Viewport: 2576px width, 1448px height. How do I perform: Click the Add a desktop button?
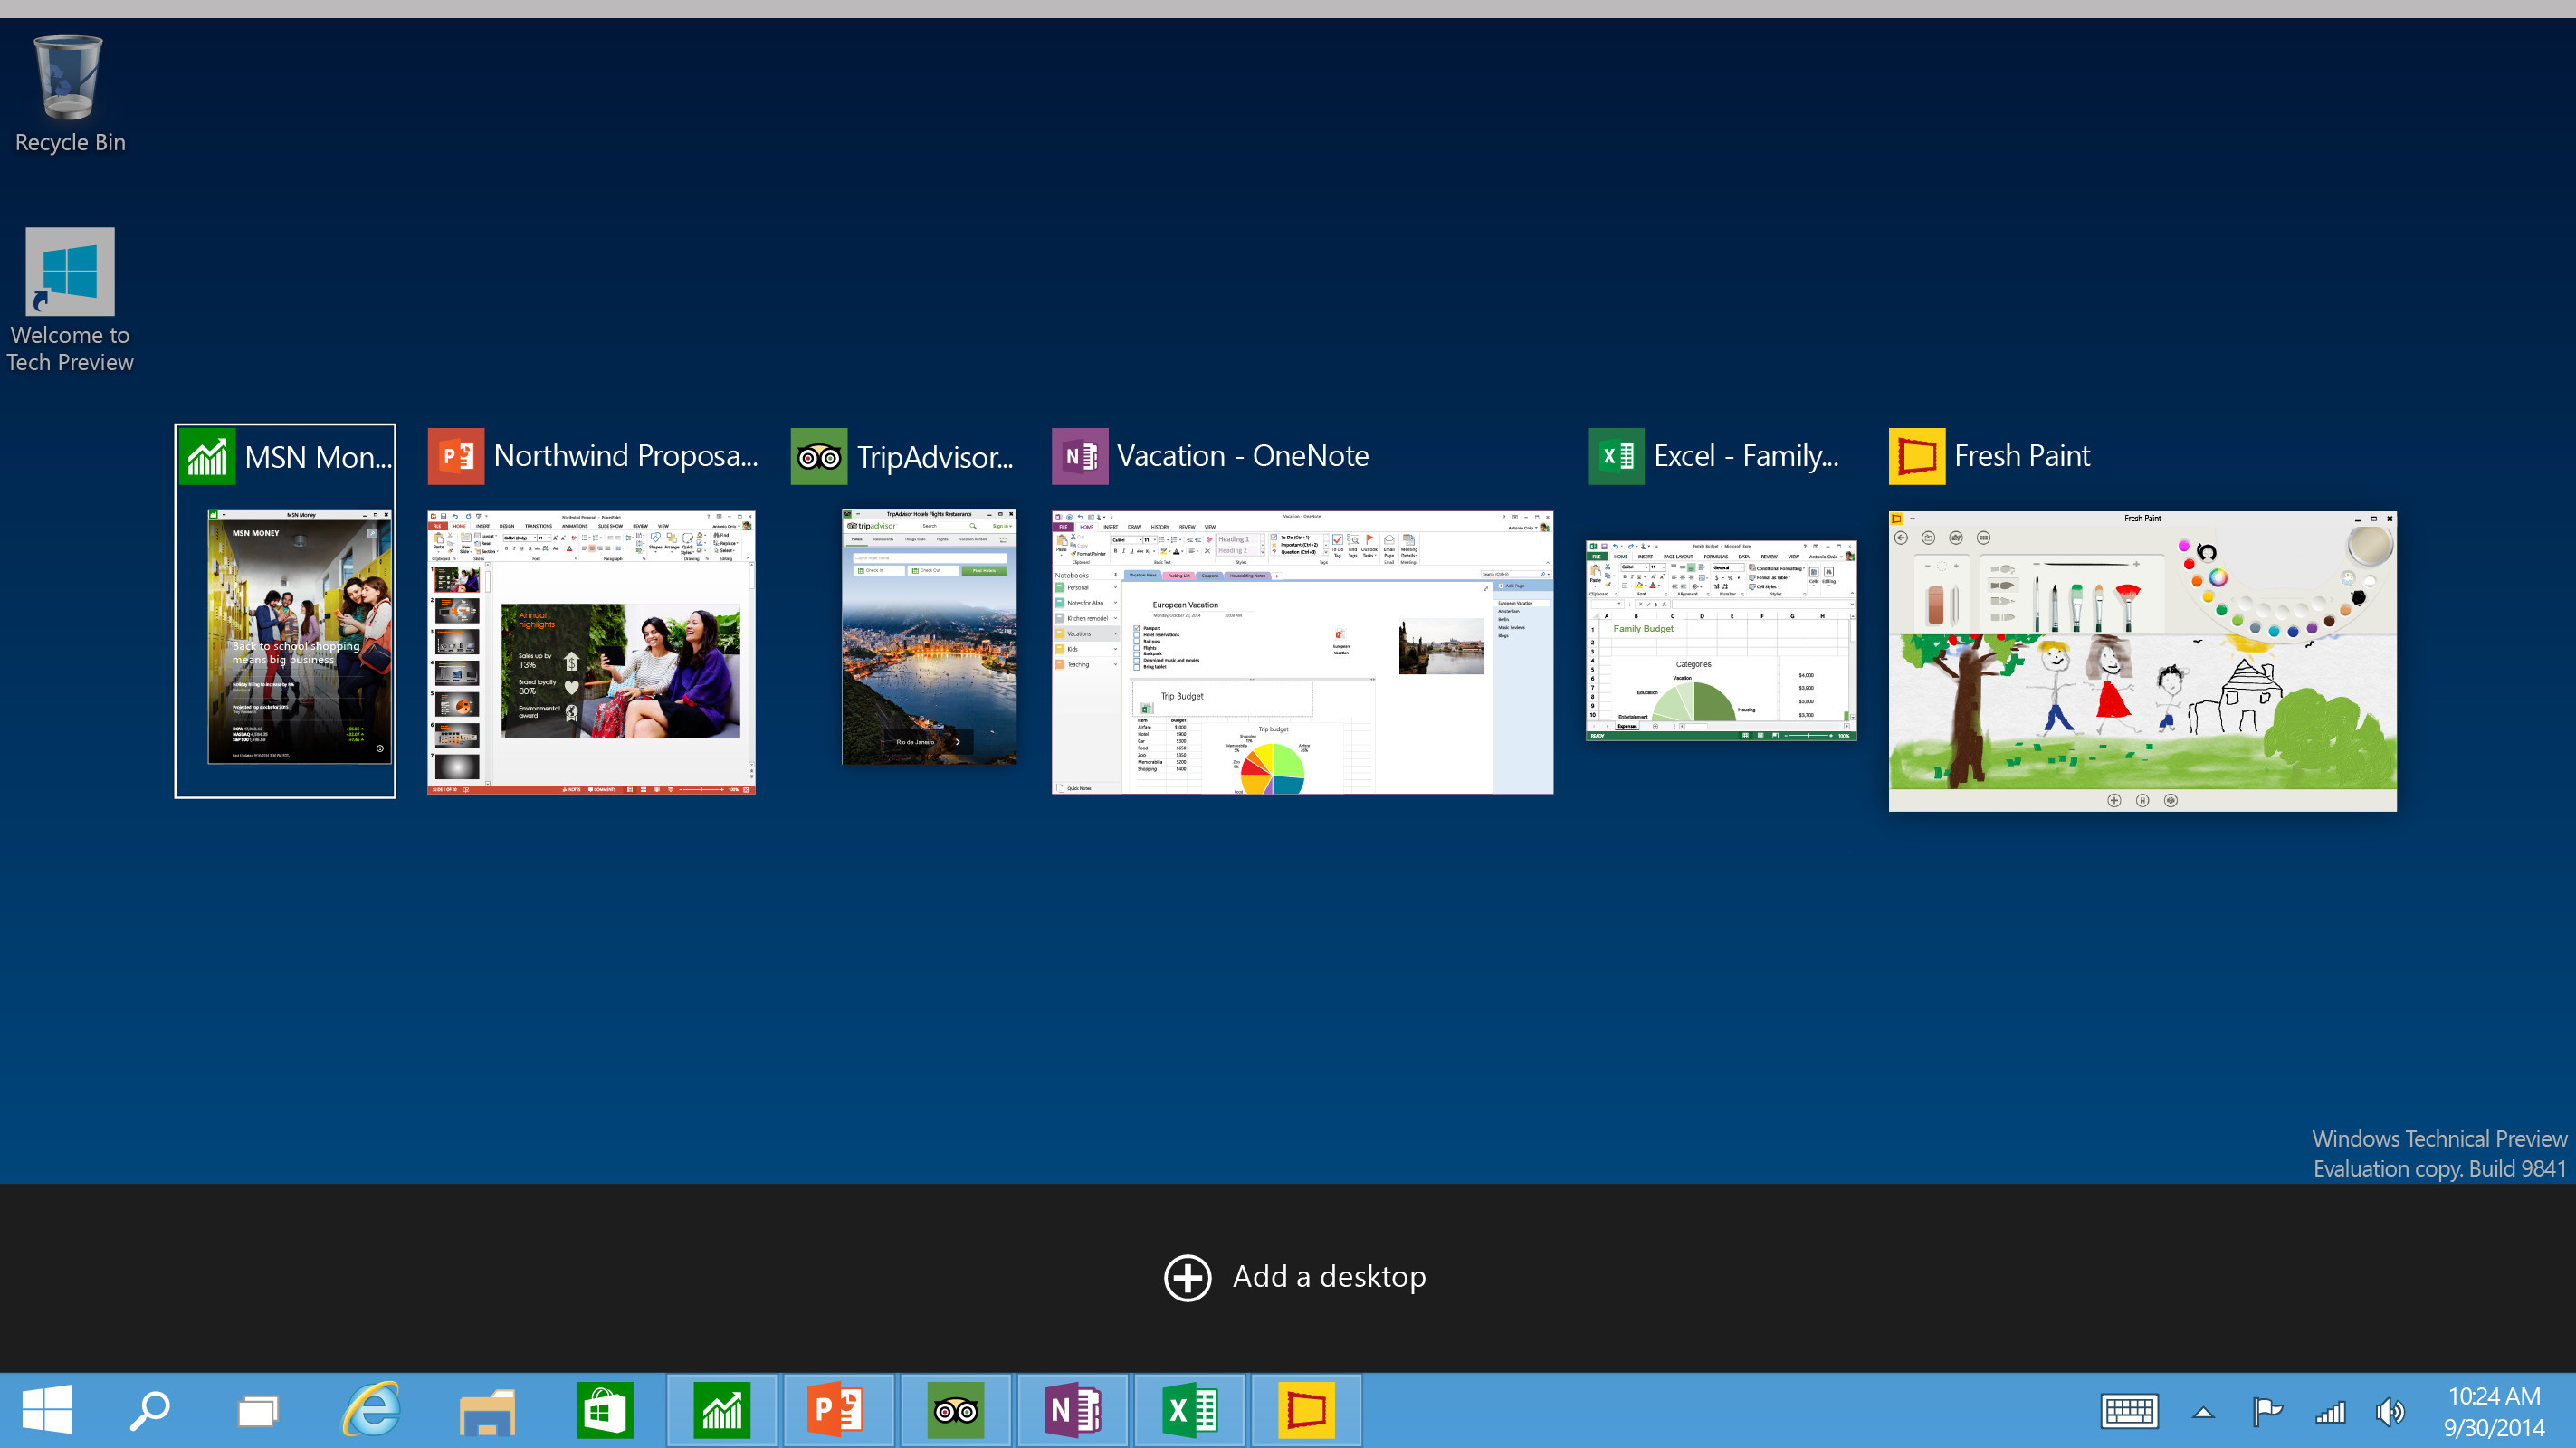click(1295, 1277)
